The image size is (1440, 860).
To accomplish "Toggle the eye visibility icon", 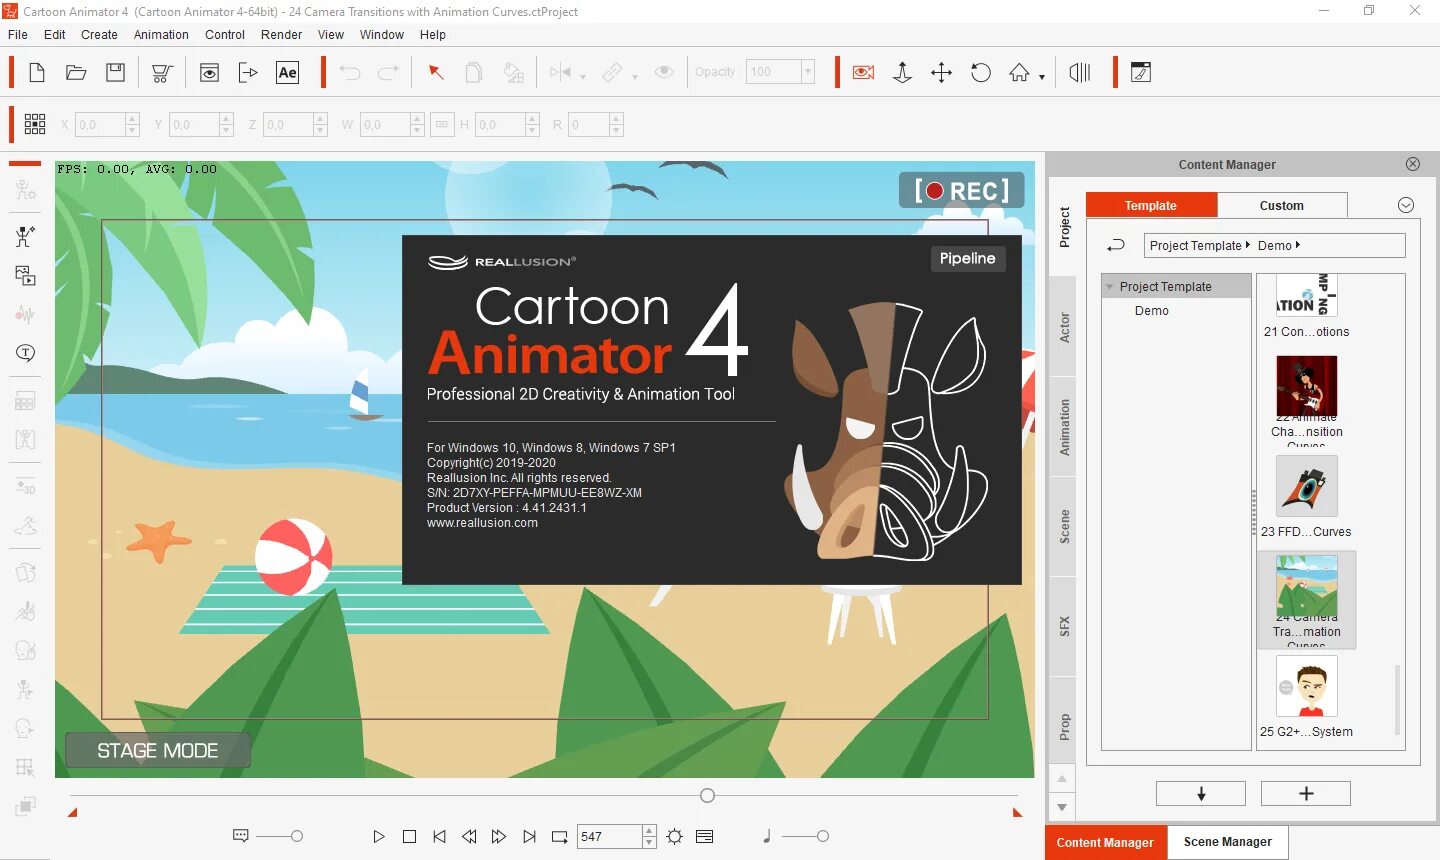I will 663,72.
